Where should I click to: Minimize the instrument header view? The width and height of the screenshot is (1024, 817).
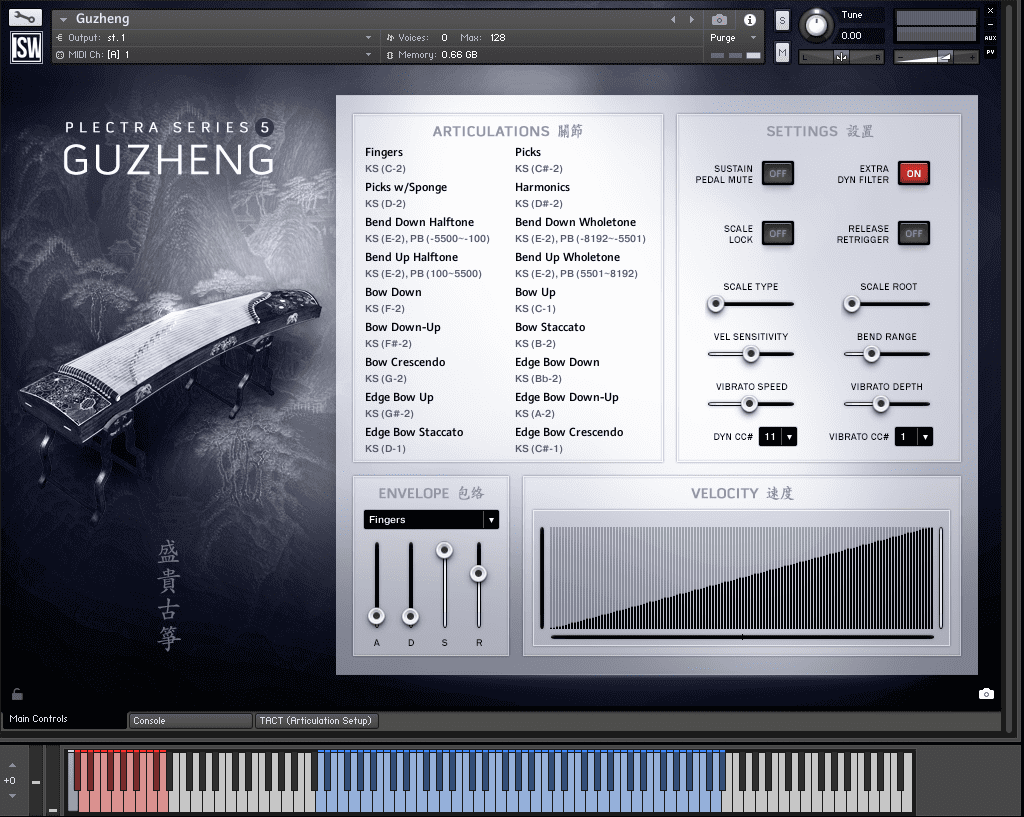(x=990, y=24)
